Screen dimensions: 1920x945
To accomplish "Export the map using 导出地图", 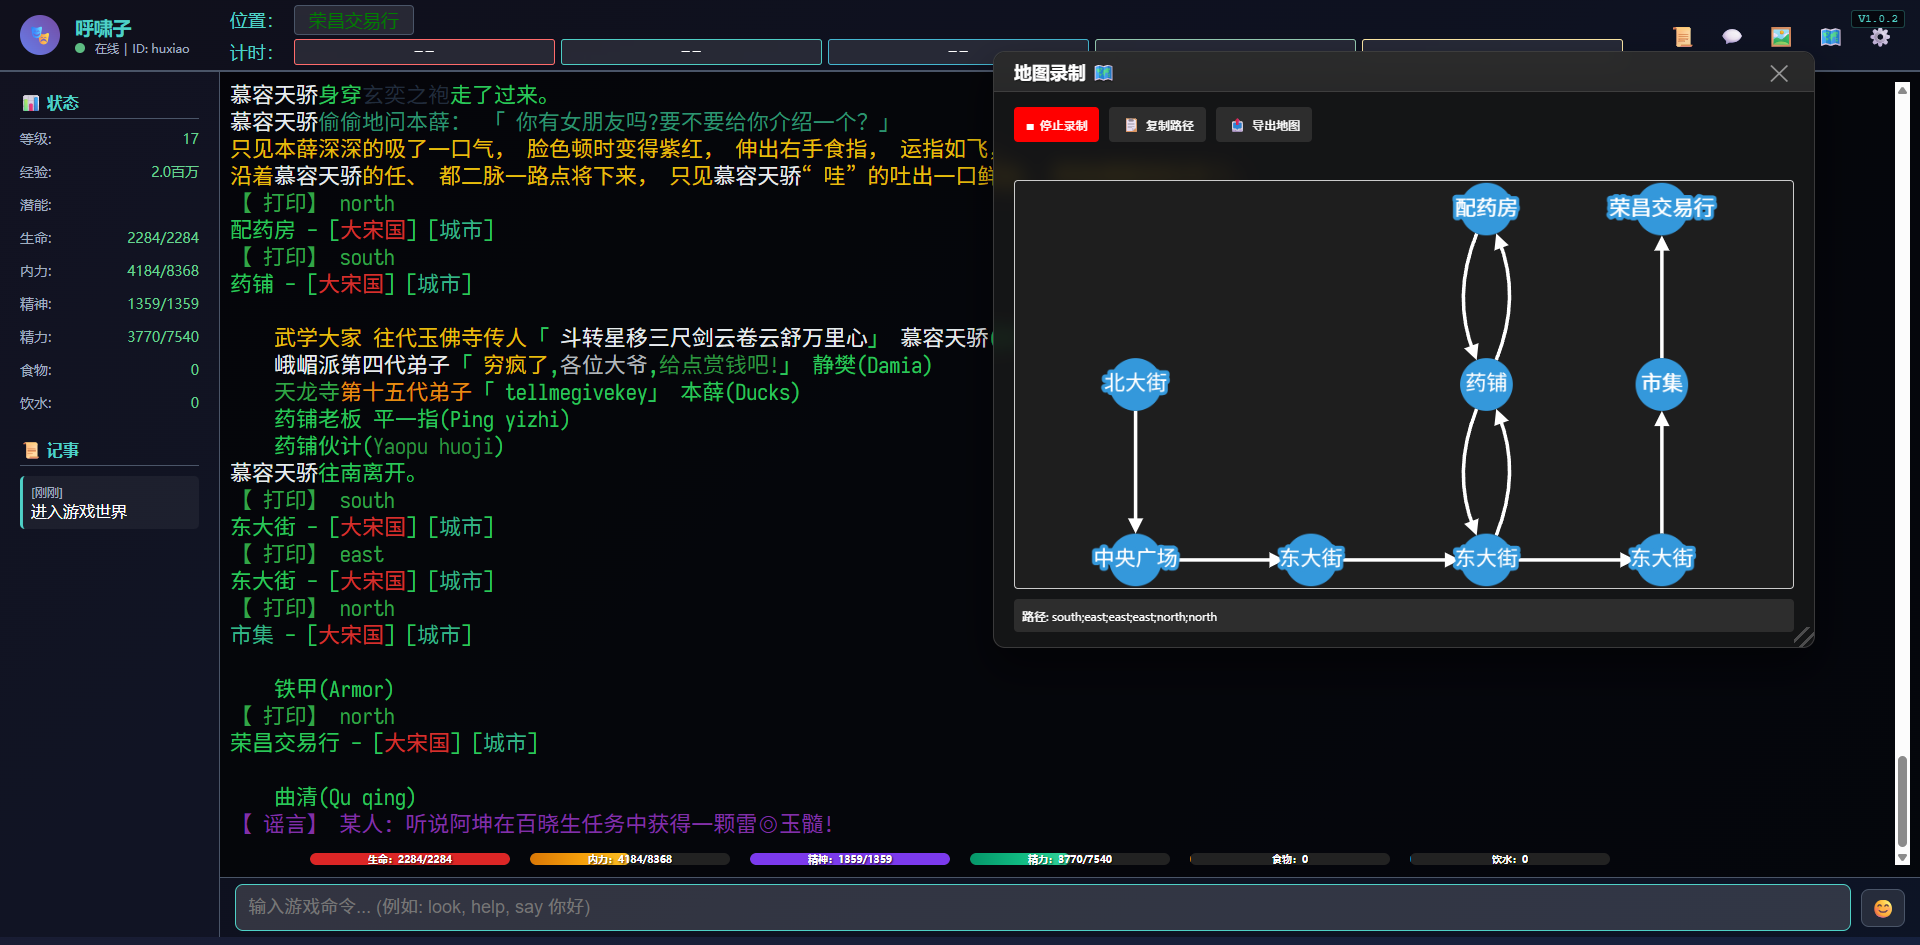I will [1263, 124].
